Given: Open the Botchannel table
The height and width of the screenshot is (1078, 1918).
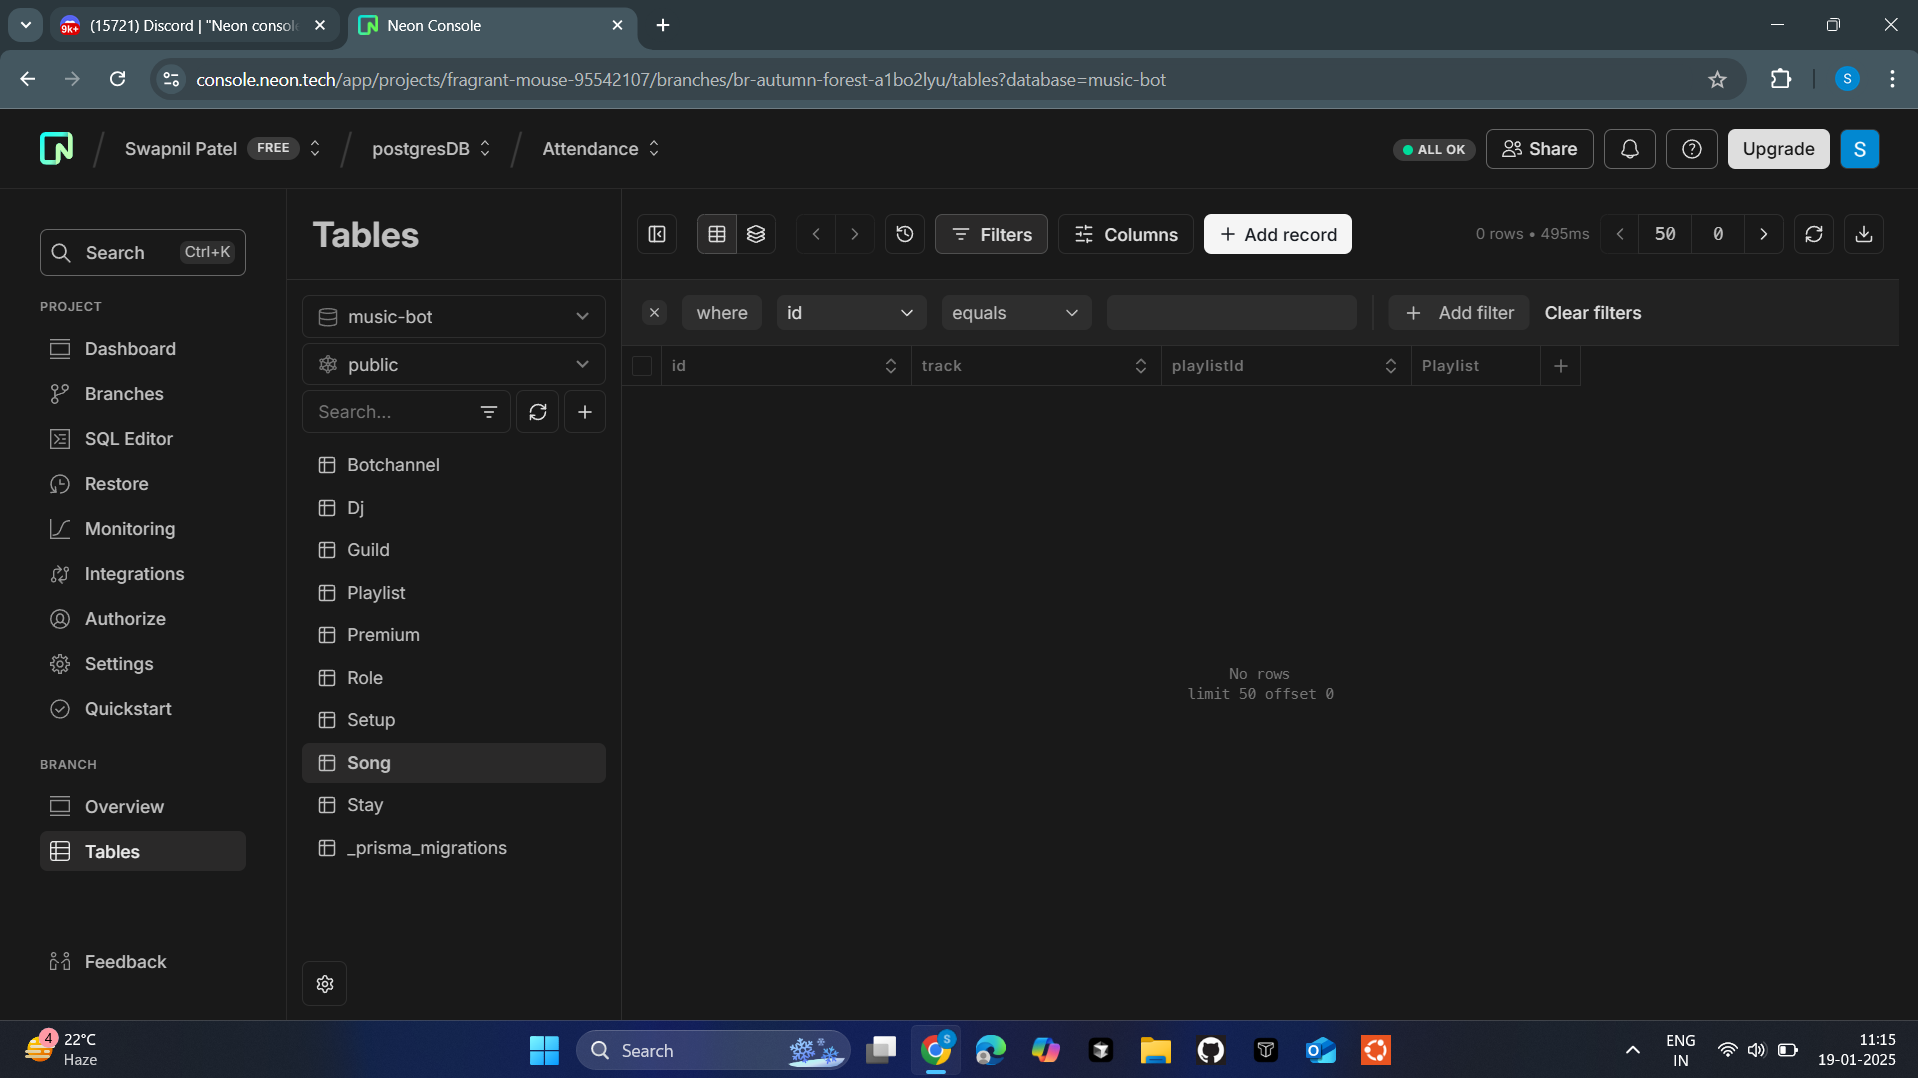Looking at the screenshot, I should tap(454, 465).
